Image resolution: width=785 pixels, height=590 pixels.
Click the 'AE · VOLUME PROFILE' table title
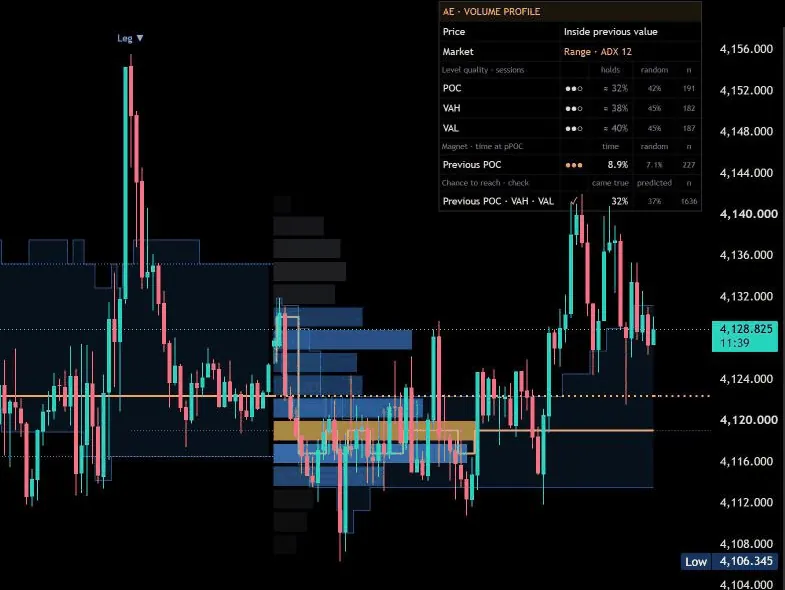coord(491,12)
